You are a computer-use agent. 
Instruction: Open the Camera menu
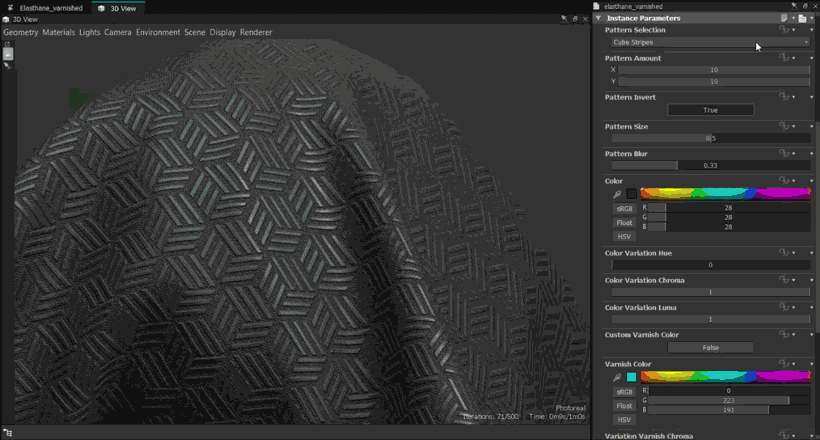click(118, 32)
